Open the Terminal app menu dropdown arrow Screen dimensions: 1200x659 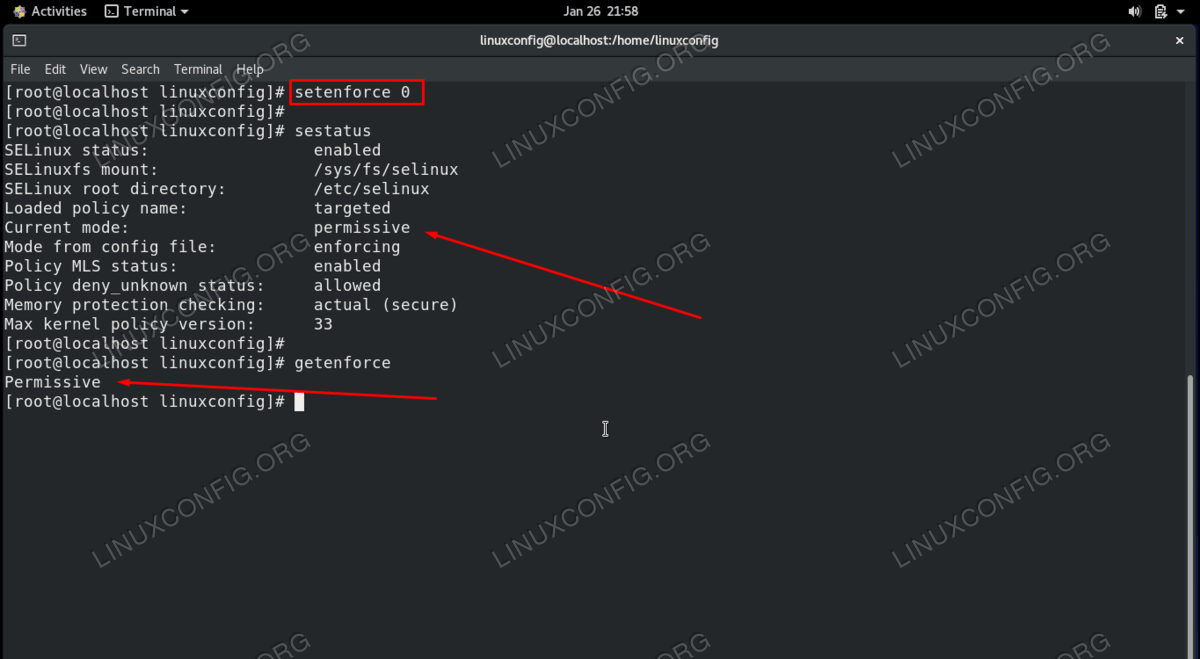(x=184, y=12)
